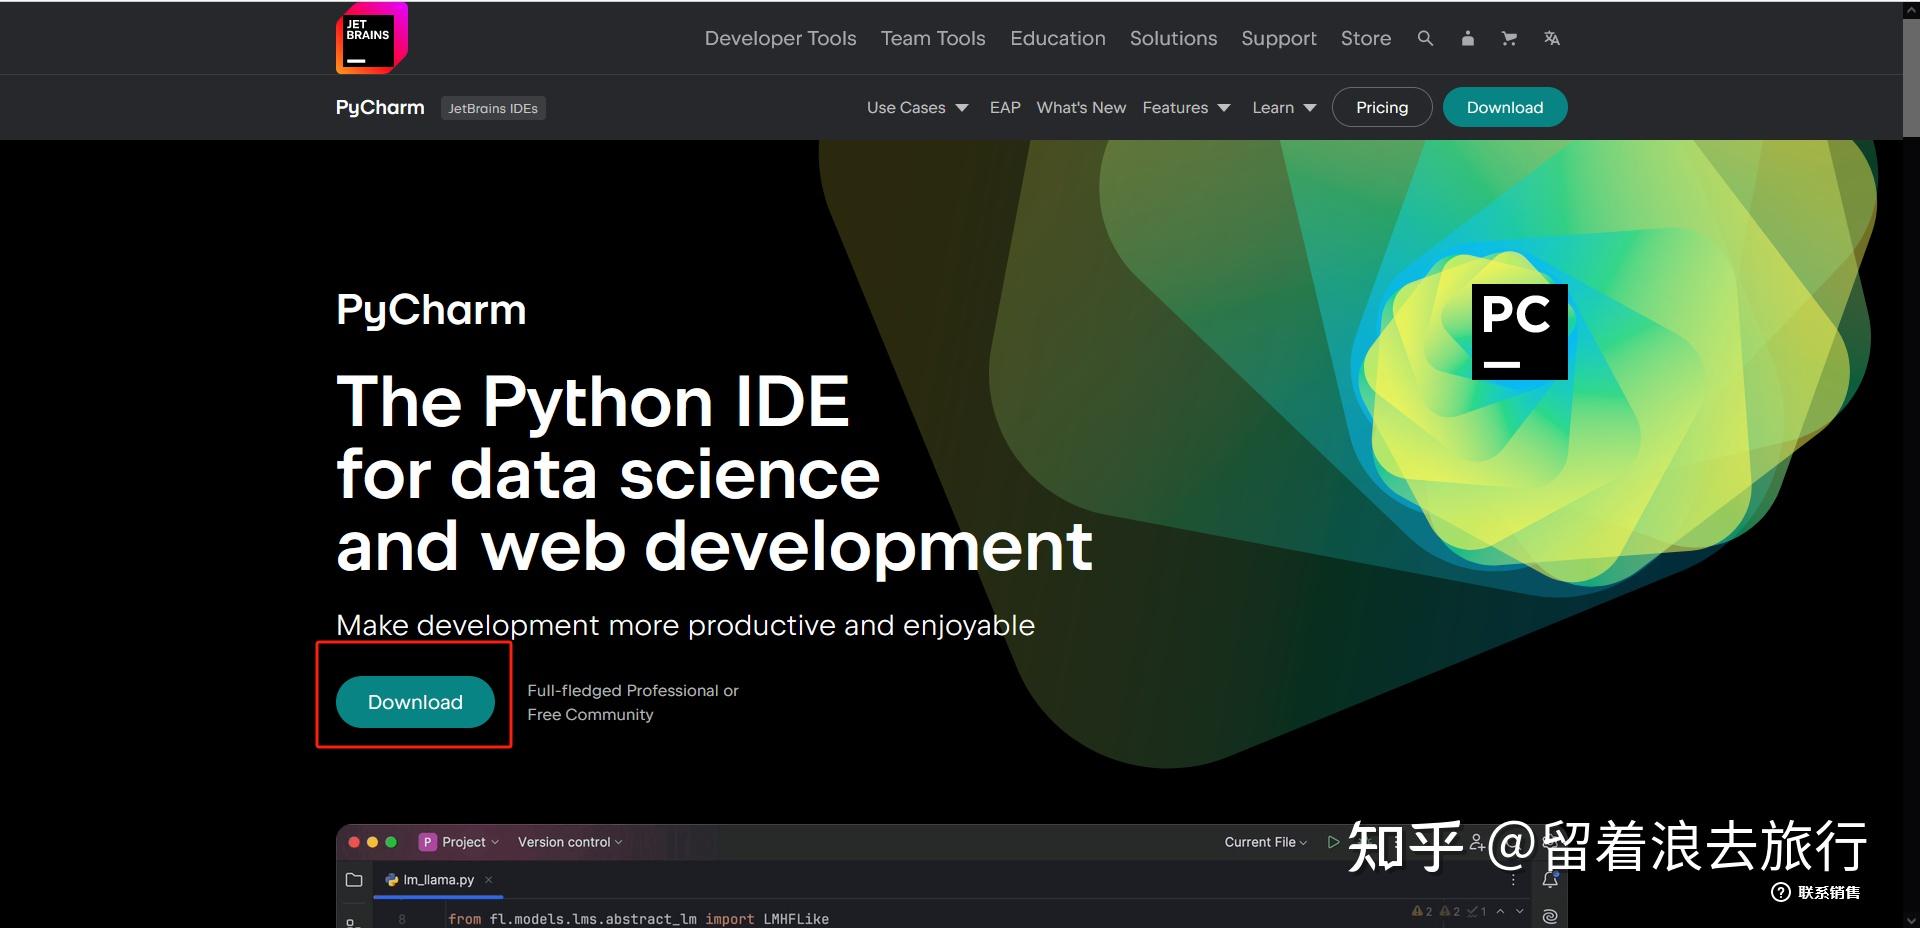Screen dimensions: 1920x928
Task: Click the add-user collaboration toggle
Action: 1478,843
